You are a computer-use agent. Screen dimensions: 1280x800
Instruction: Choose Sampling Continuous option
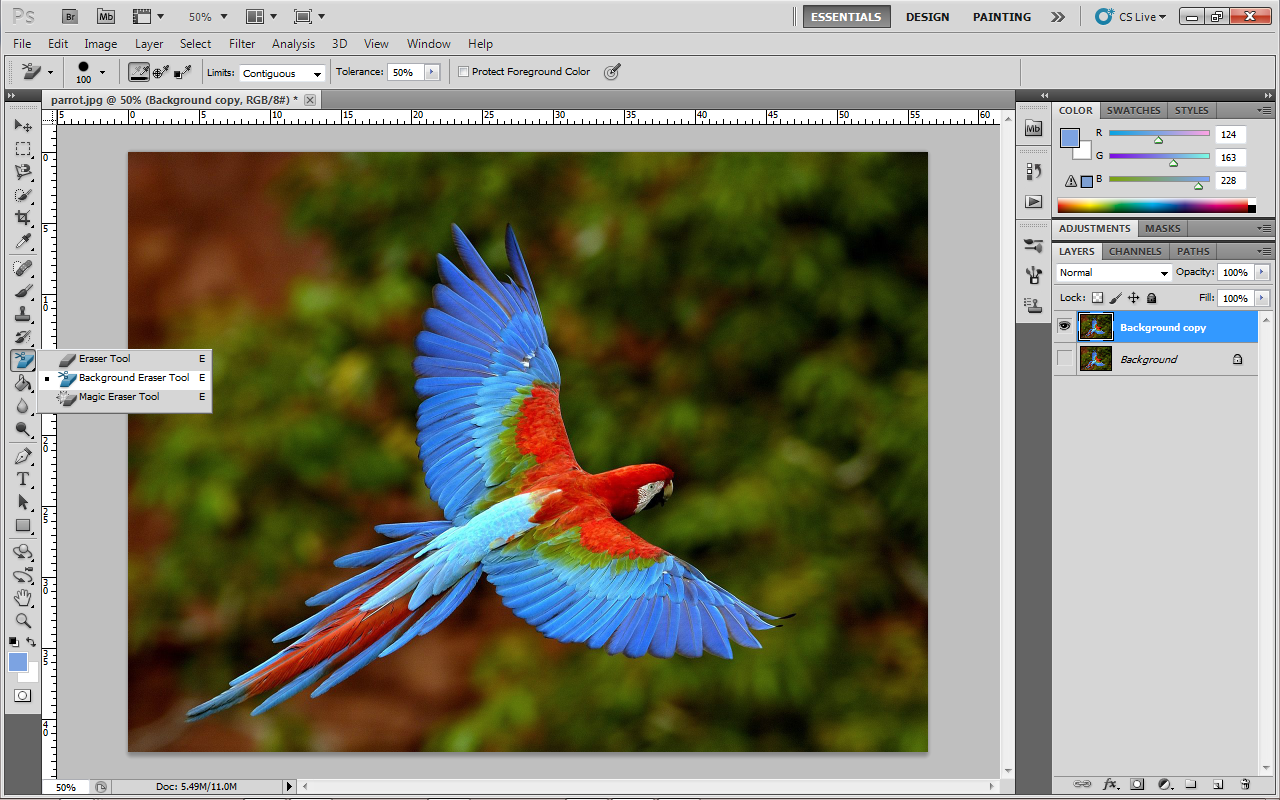click(139, 72)
